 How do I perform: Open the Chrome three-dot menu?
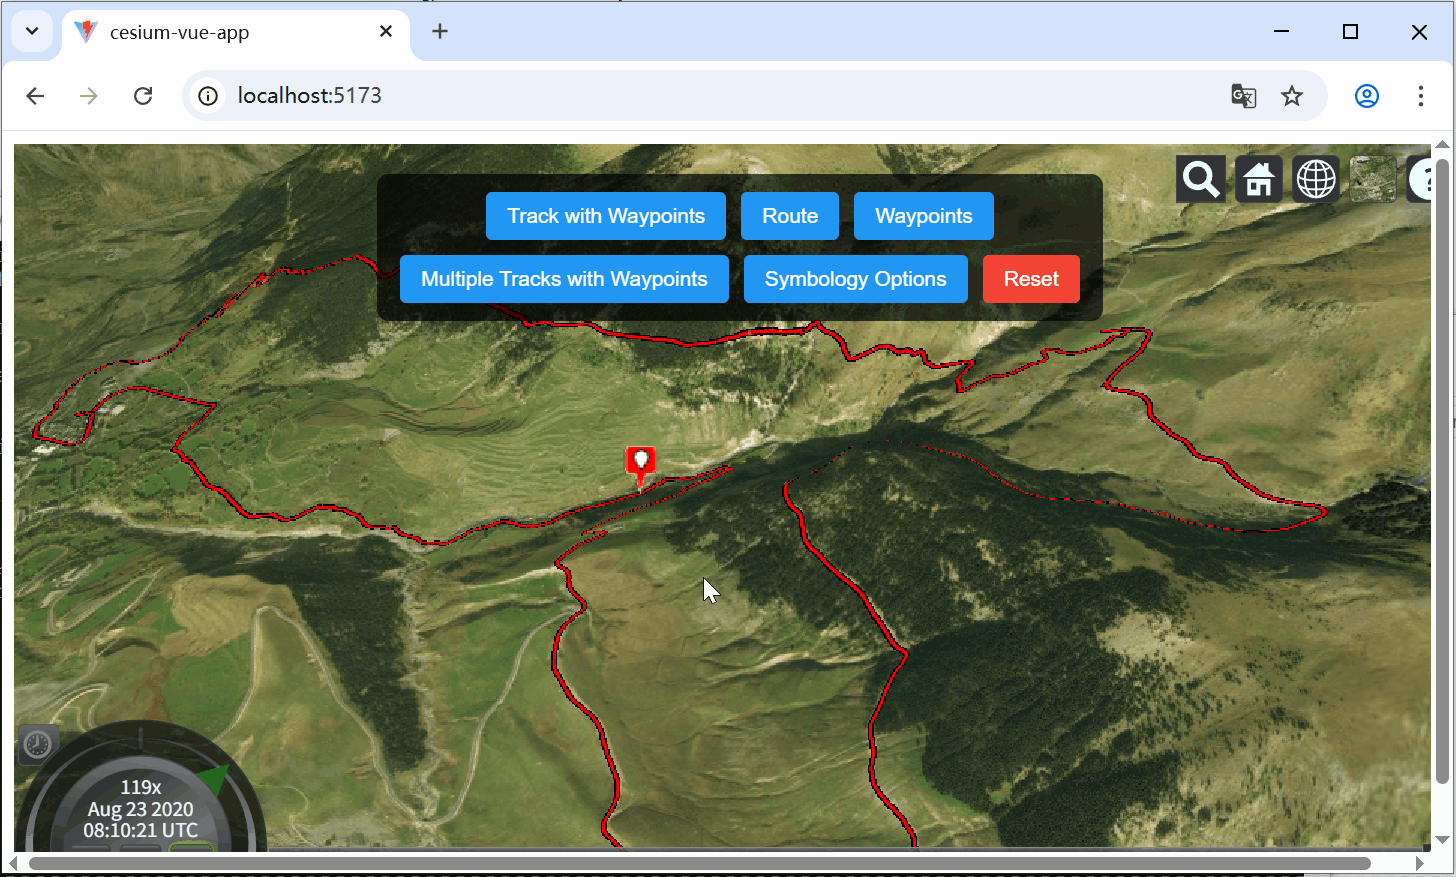pos(1421,96)
